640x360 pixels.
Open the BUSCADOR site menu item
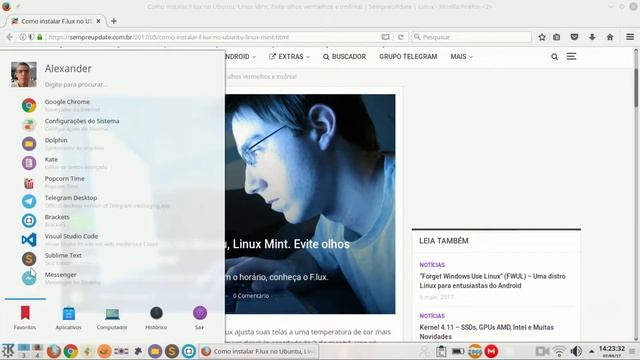point(344,57)
